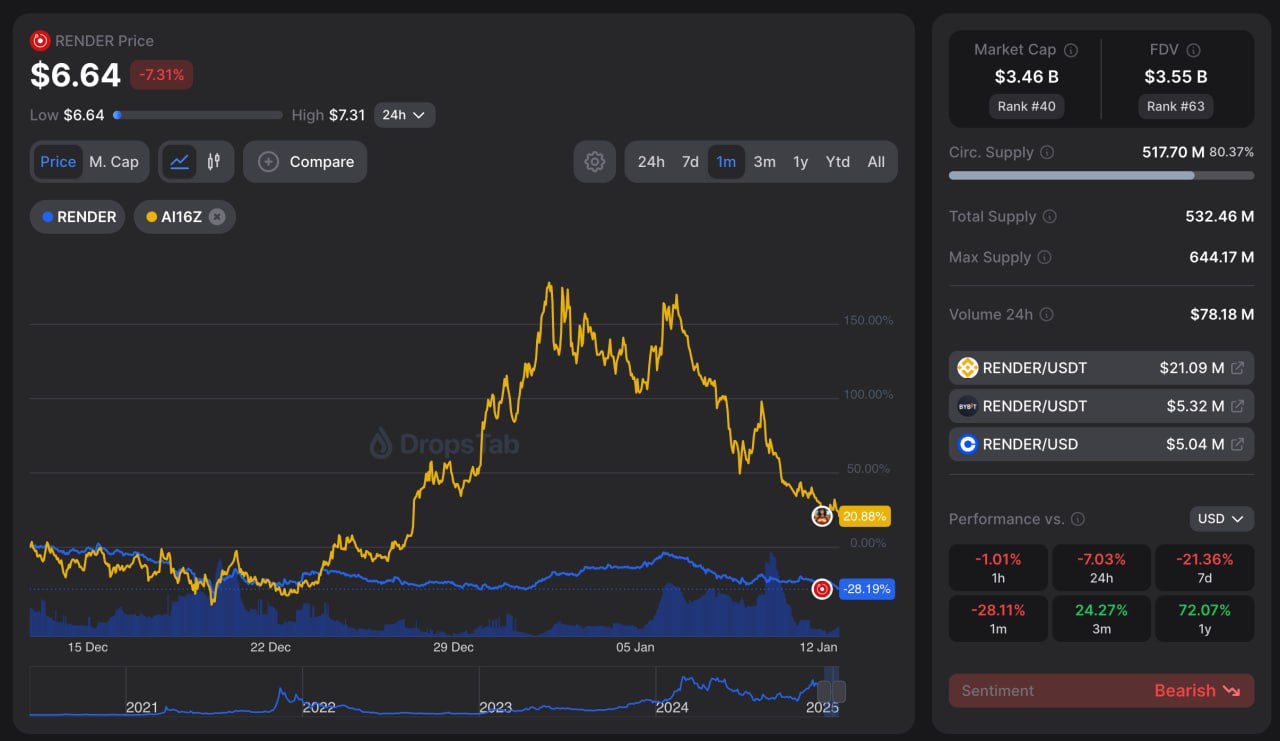Click the RENDER logo beside the price title
1280x741 pixels.
pyautogui.click(x=40, y=41)
